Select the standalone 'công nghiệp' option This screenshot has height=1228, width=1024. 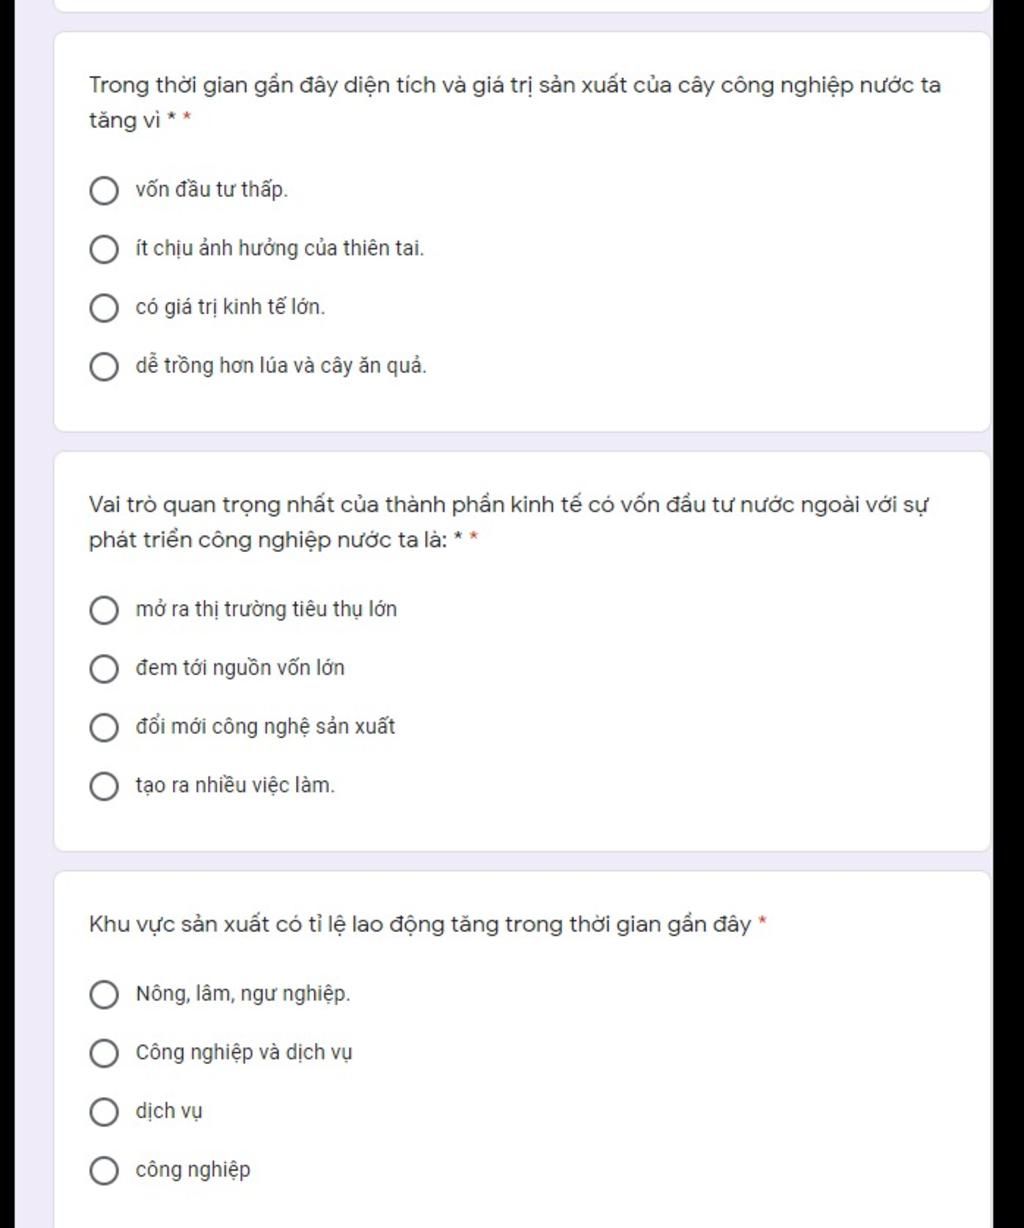(x=104, y=1171)
